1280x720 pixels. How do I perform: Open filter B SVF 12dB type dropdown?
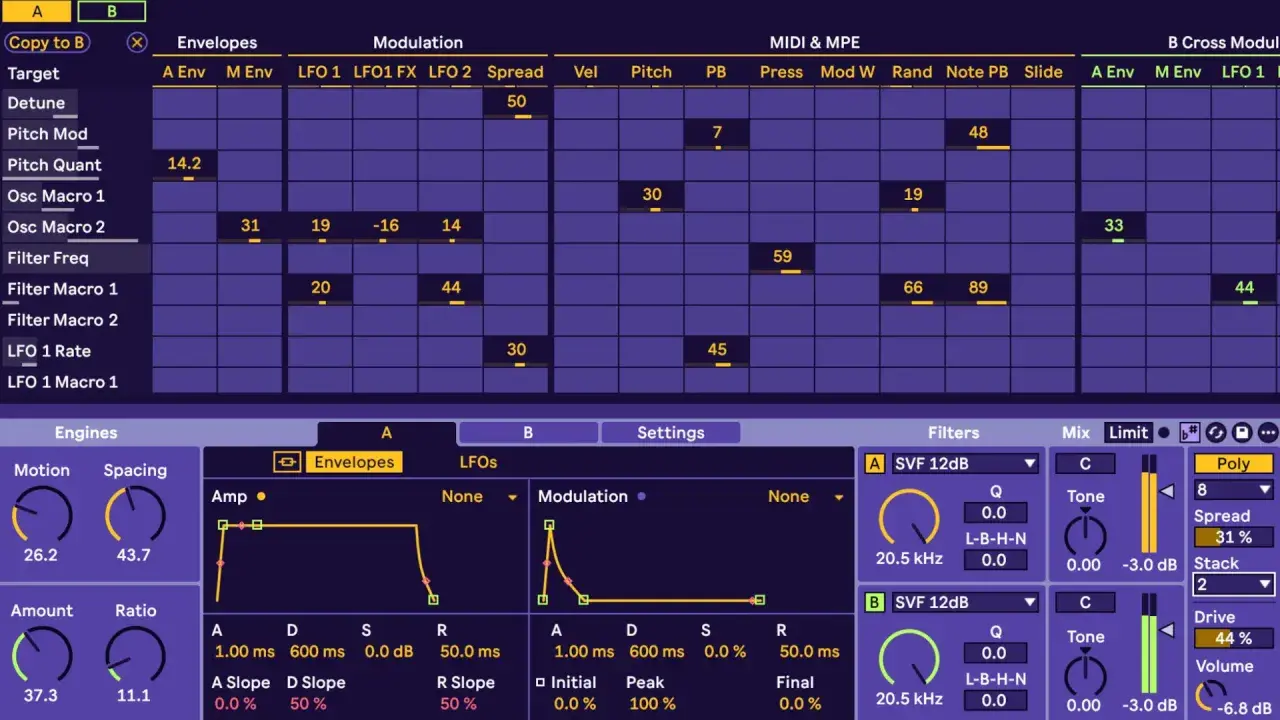[964, 602]
